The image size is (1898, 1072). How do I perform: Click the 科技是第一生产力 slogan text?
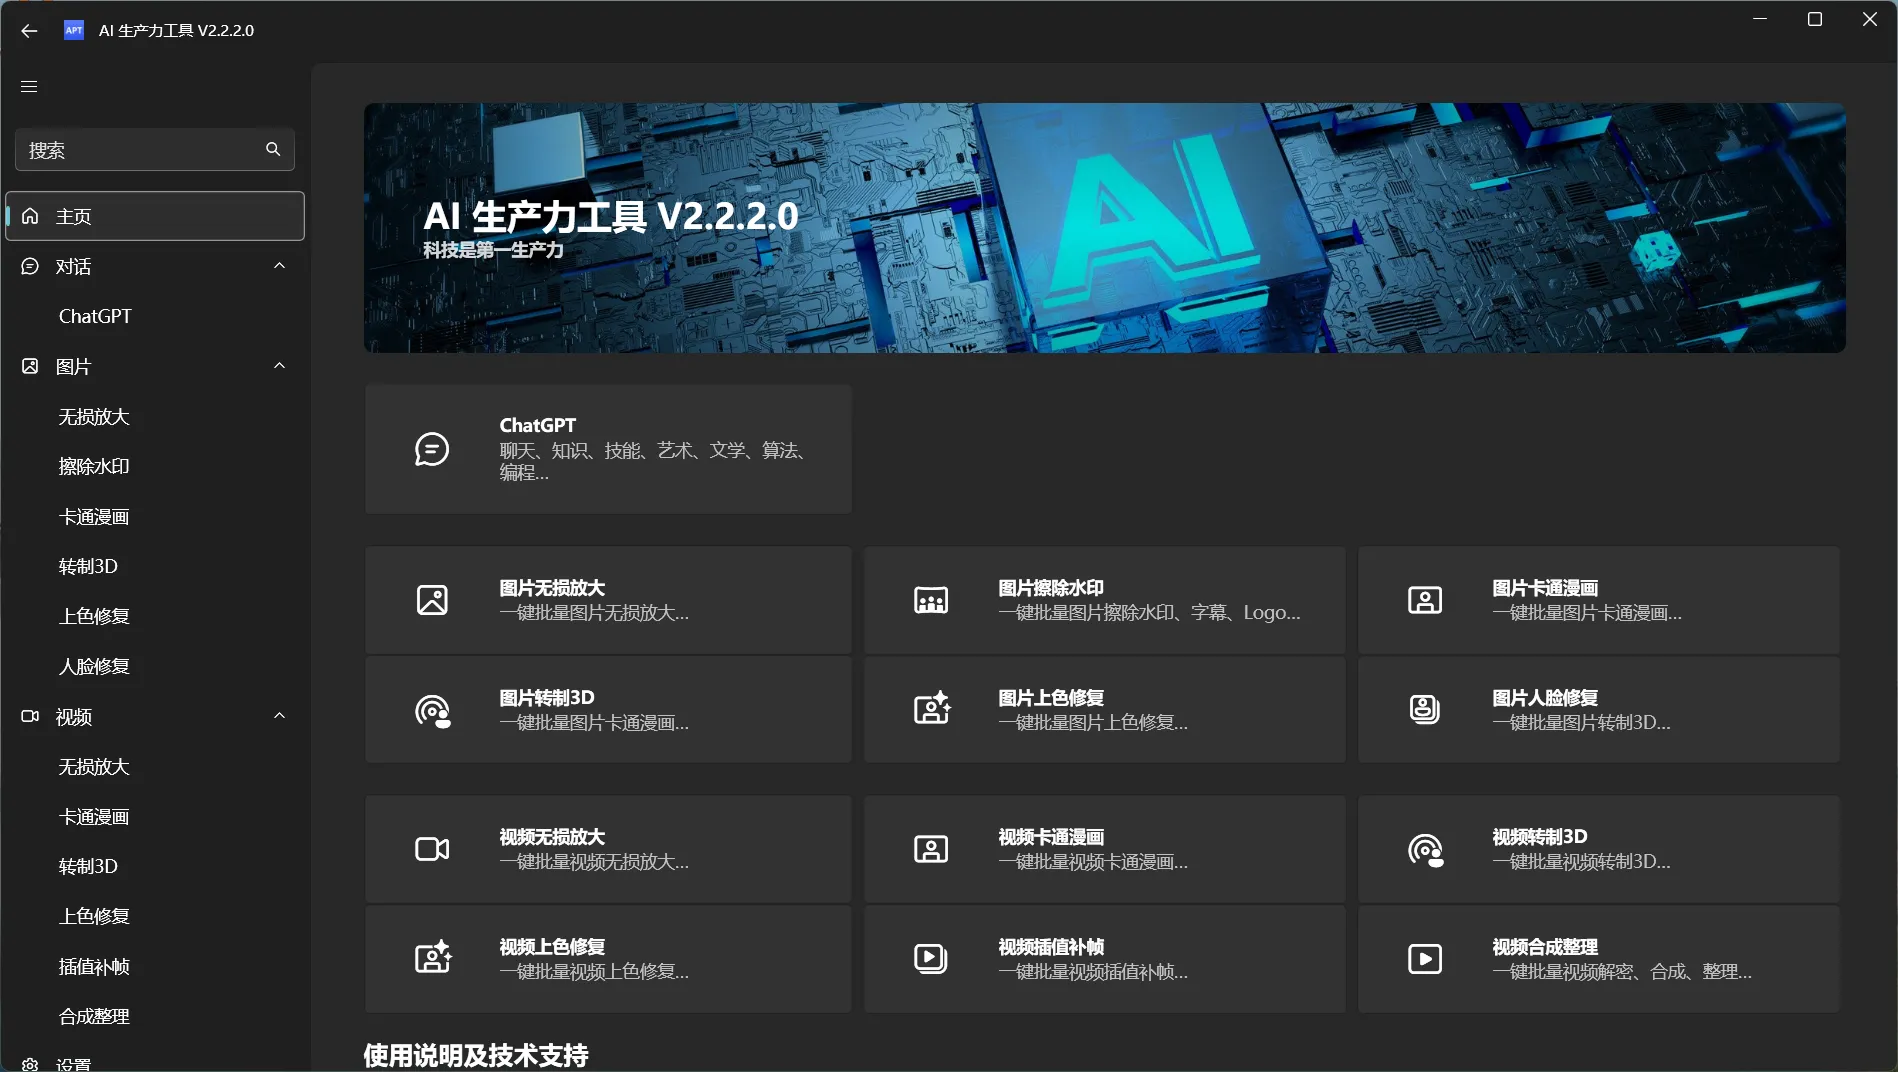(x=493, y=250)
